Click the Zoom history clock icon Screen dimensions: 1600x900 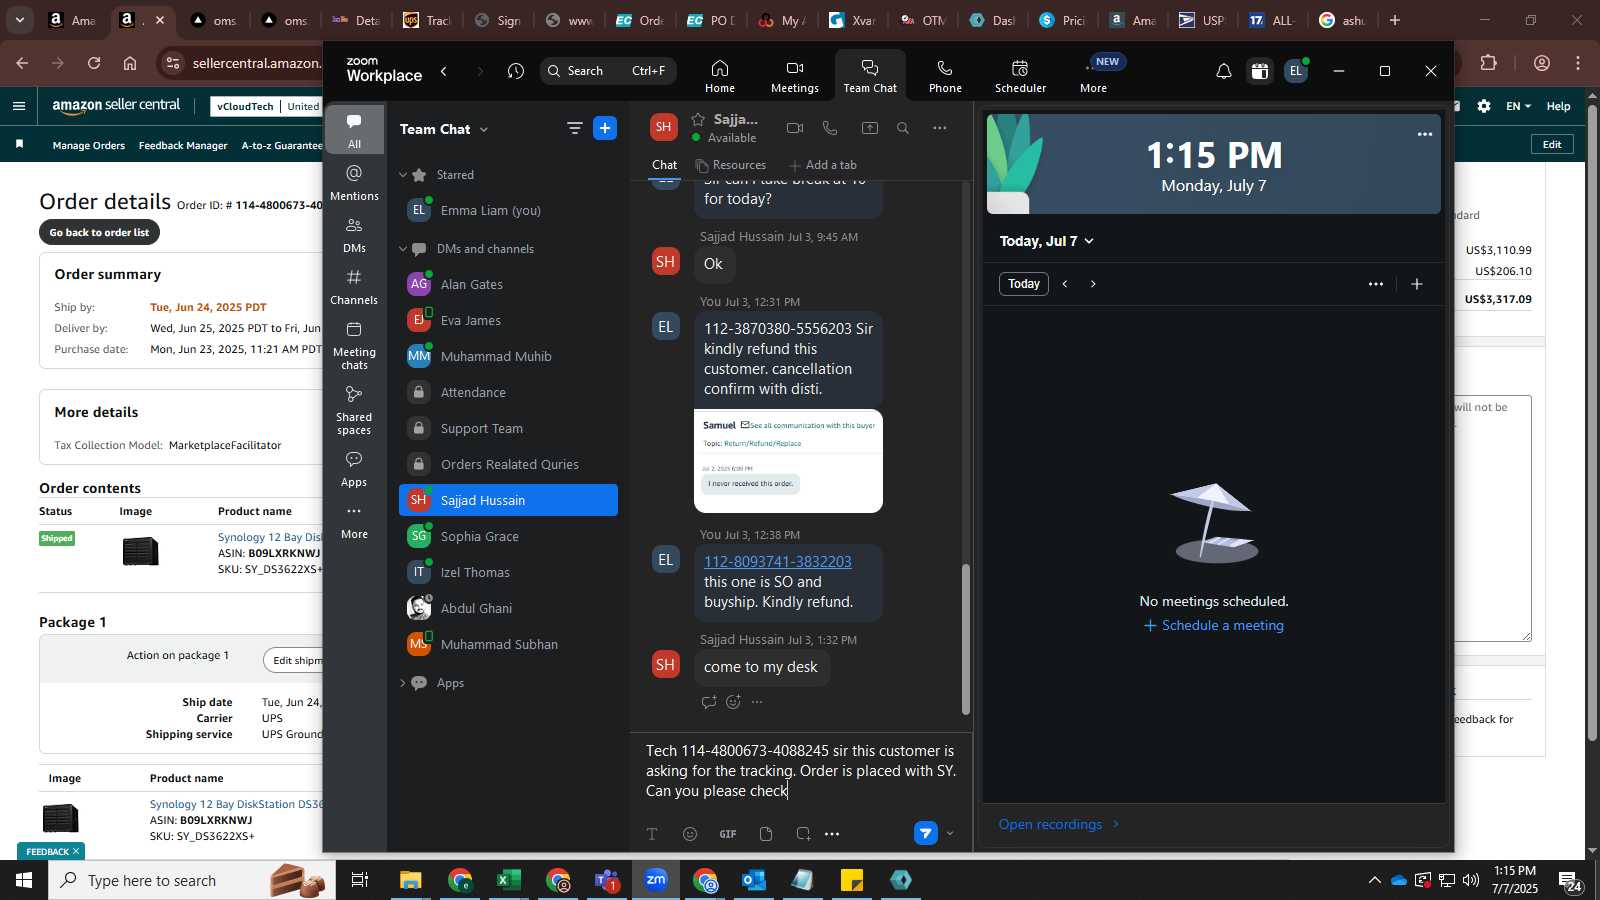(x=516, y=71)
